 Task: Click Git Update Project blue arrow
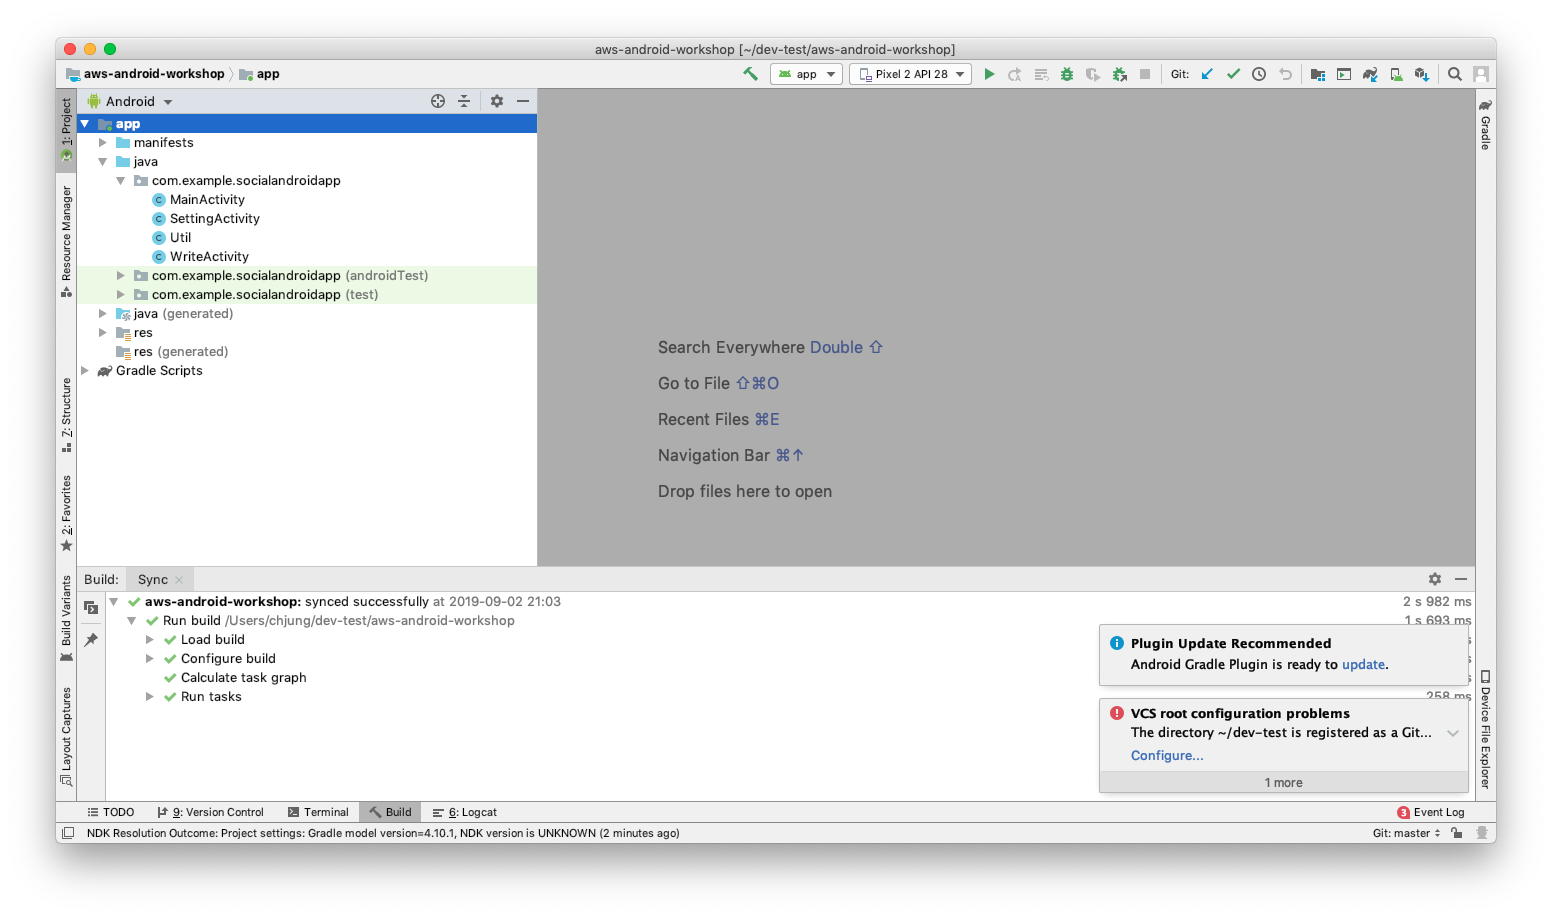(1207, 74)
